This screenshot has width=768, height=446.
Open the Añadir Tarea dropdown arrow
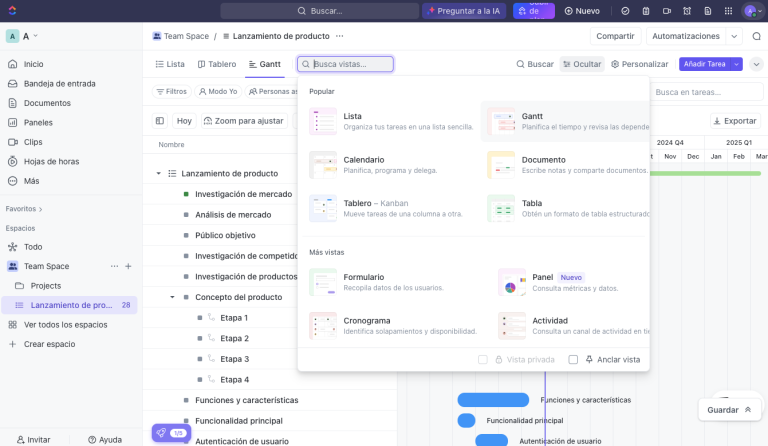click(x=737, y=64)
